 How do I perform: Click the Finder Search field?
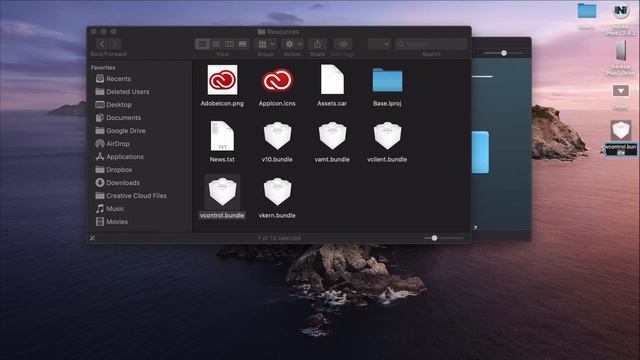(x=431, y=44)
